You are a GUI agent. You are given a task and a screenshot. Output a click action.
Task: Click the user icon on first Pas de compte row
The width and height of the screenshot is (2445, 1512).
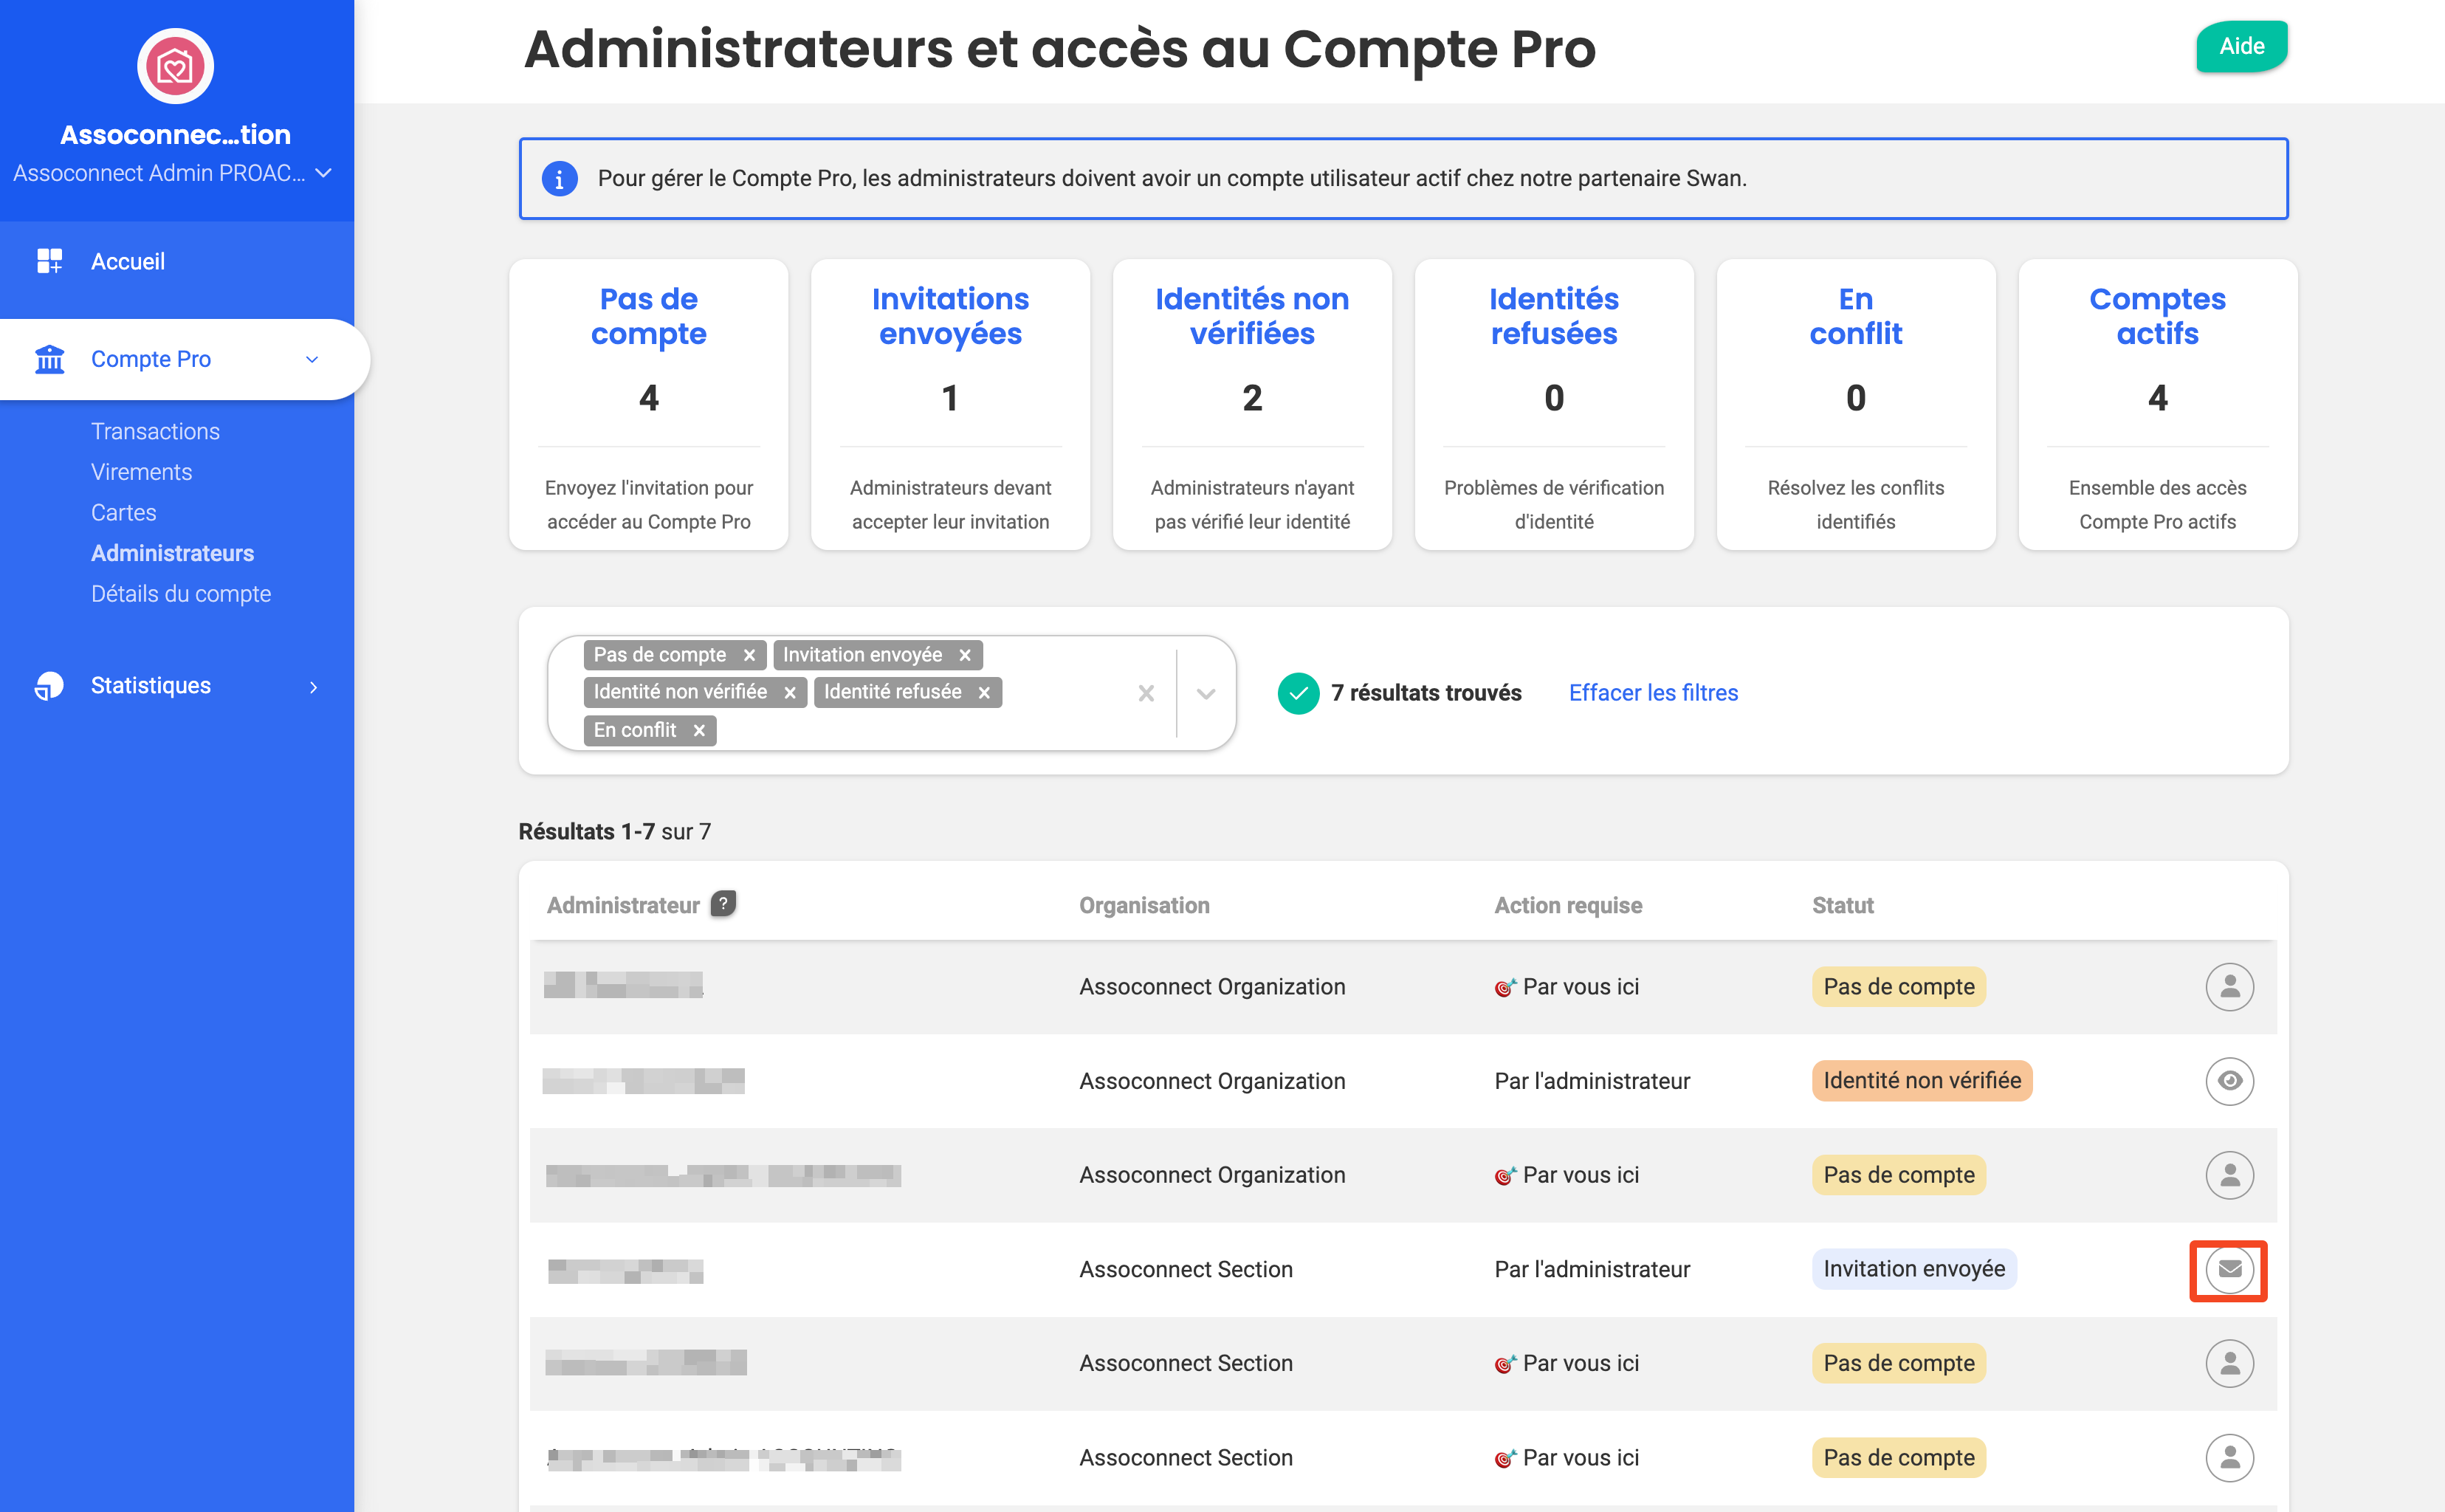[2229, 987]
